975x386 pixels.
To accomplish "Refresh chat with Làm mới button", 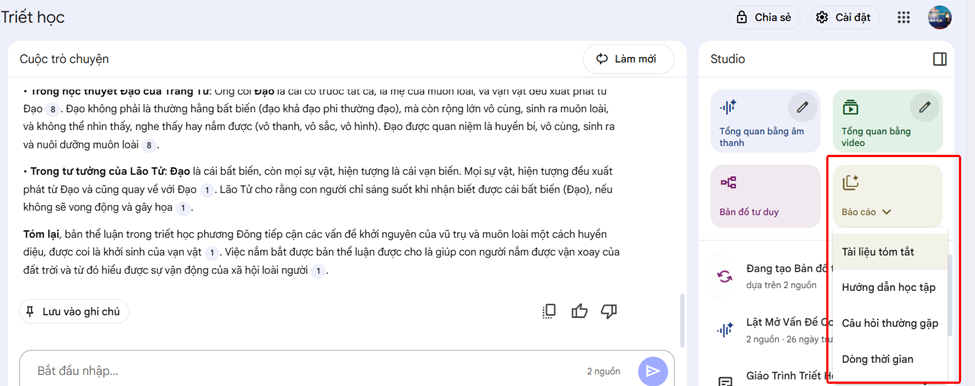I will (628, 59).
